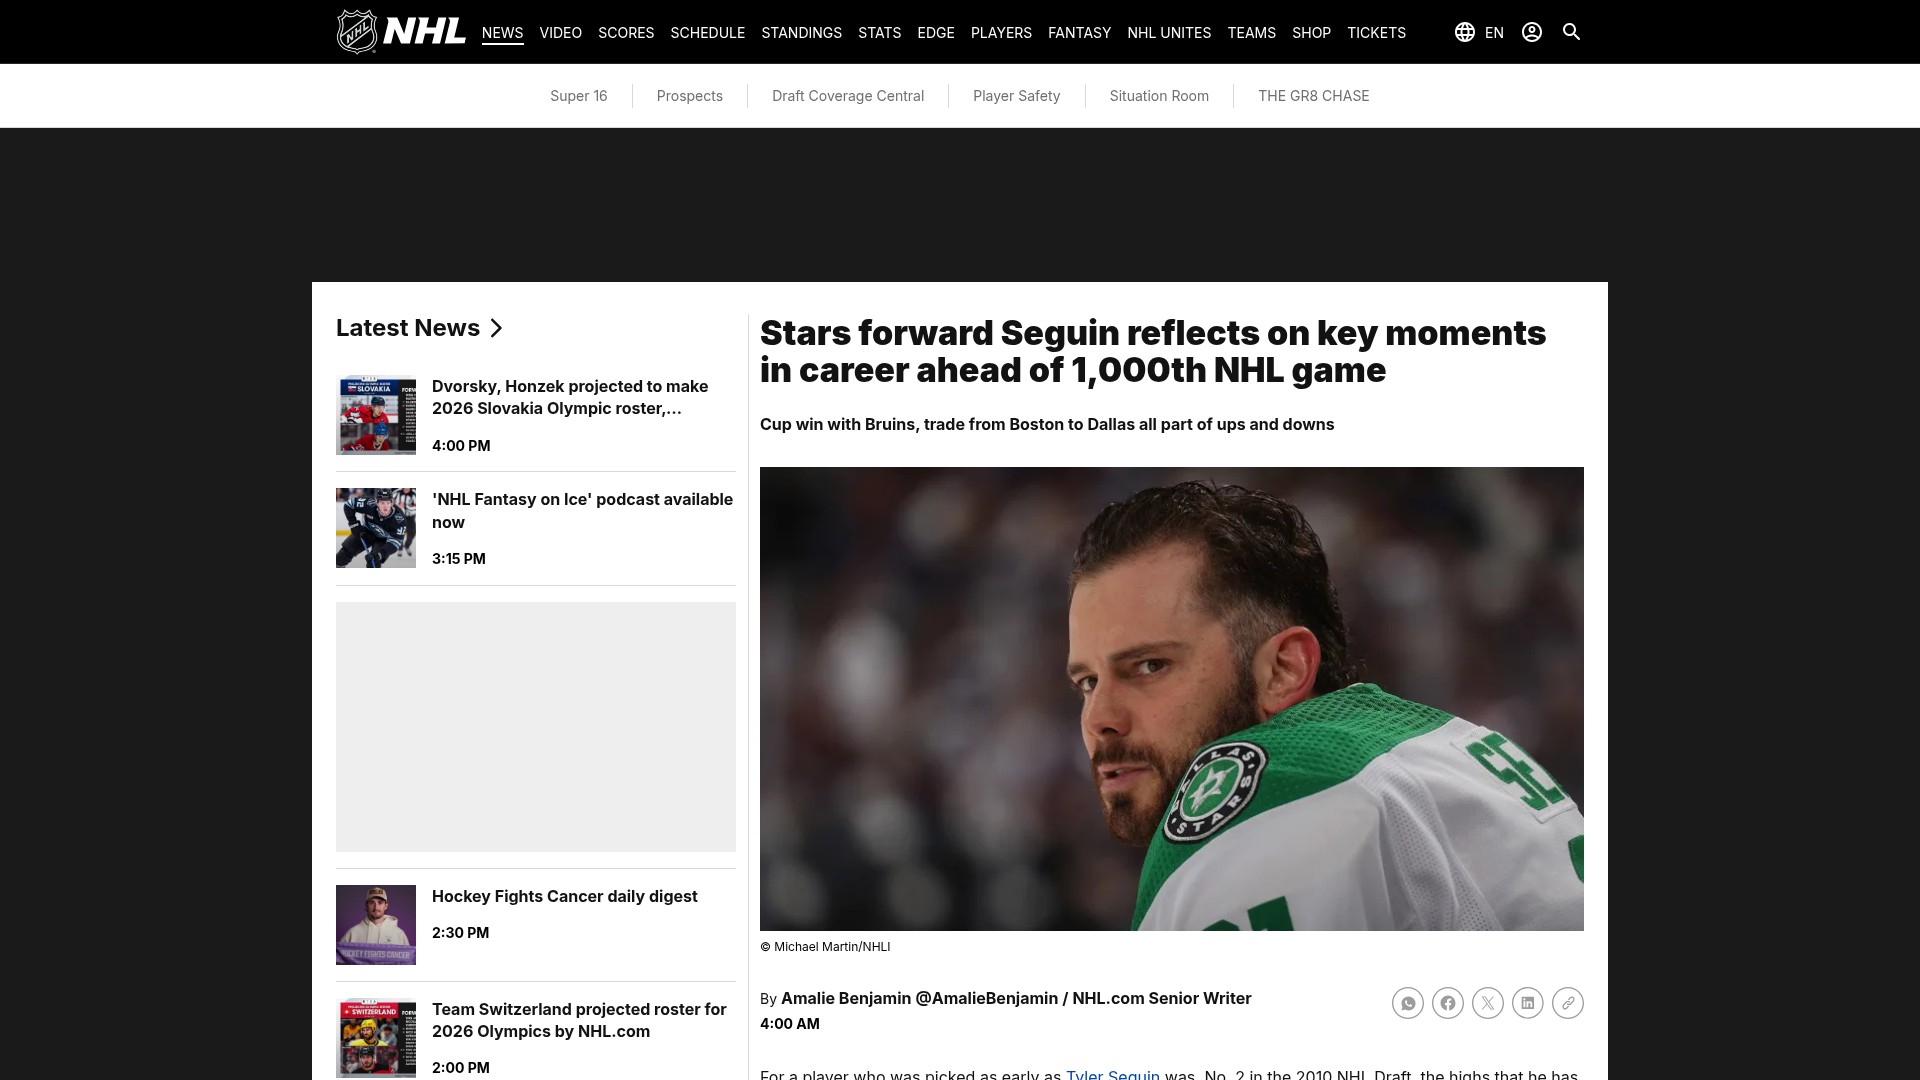
Task: Open the VIDEO menu item
Action: tap(560, 33)
